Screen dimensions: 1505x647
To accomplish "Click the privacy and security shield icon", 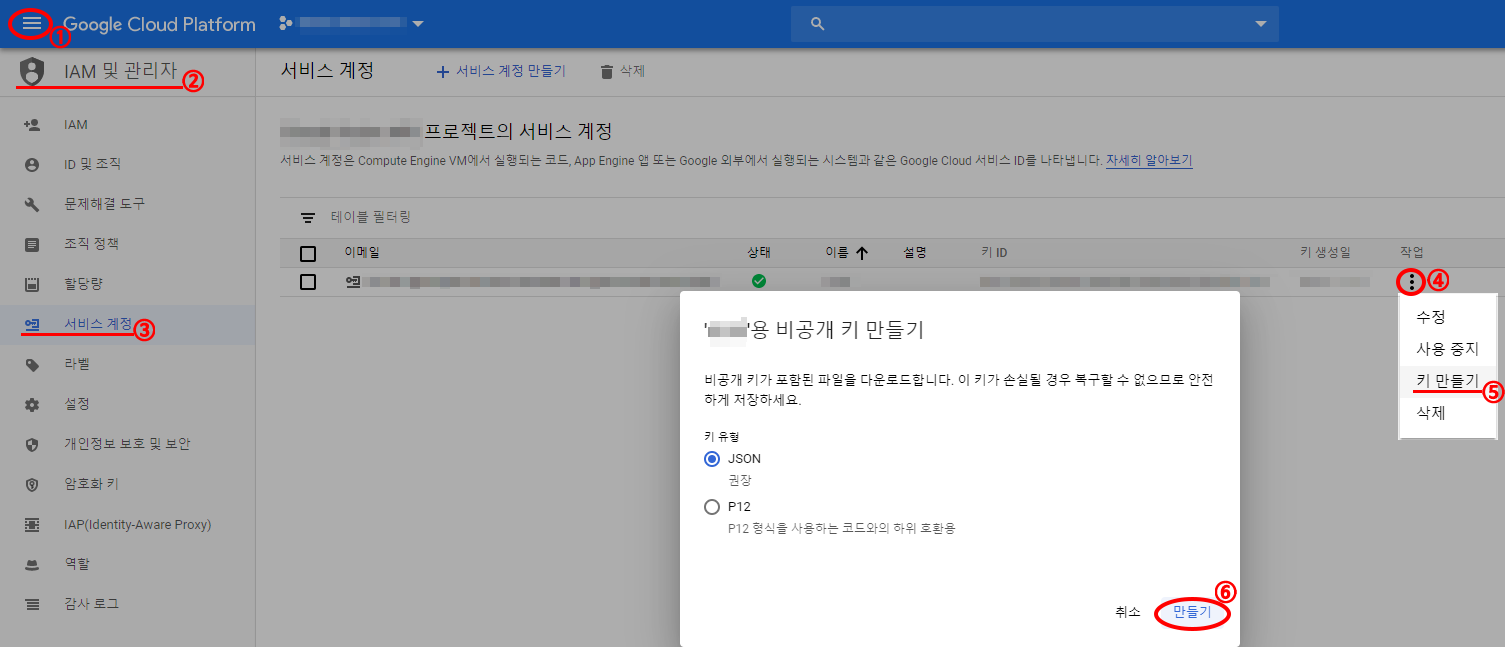I will (32, 444).
